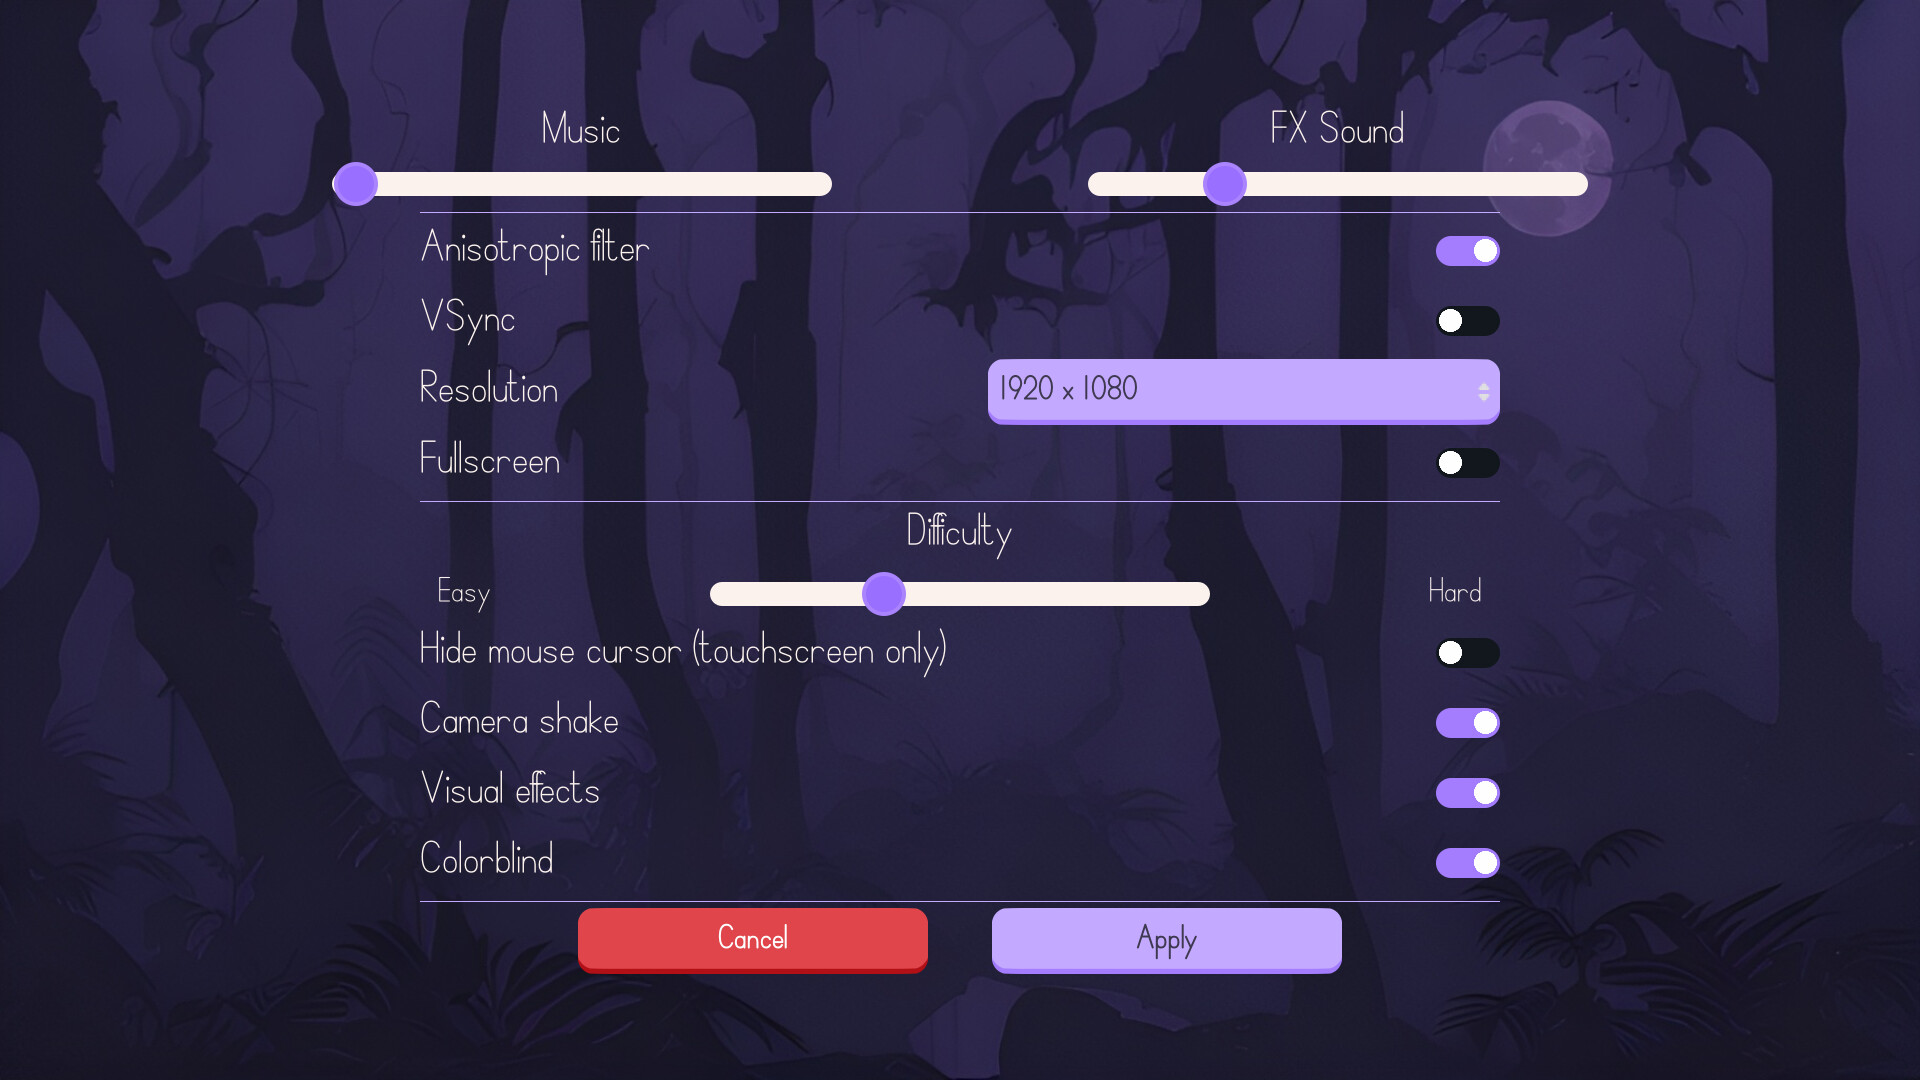Image resolution: width=1920 pixels, height=1080 pixels.
Task: Disable Visual effects toggle
Action: 1466,793
